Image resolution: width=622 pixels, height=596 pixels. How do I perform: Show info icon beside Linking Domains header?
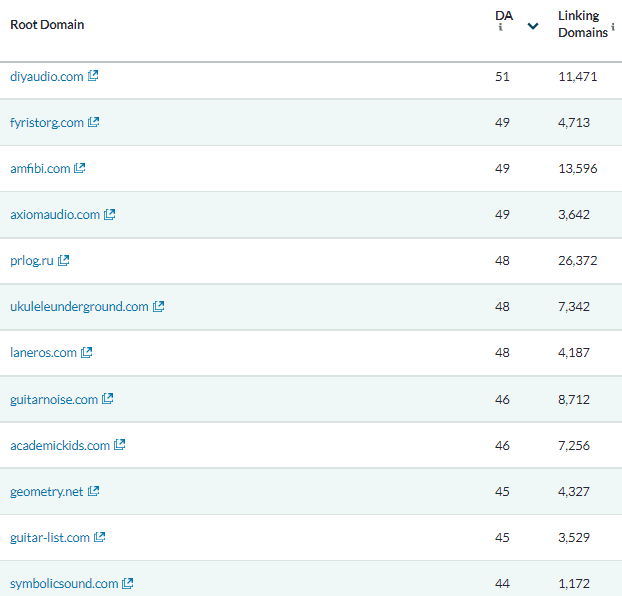click(x=613, y=27)
